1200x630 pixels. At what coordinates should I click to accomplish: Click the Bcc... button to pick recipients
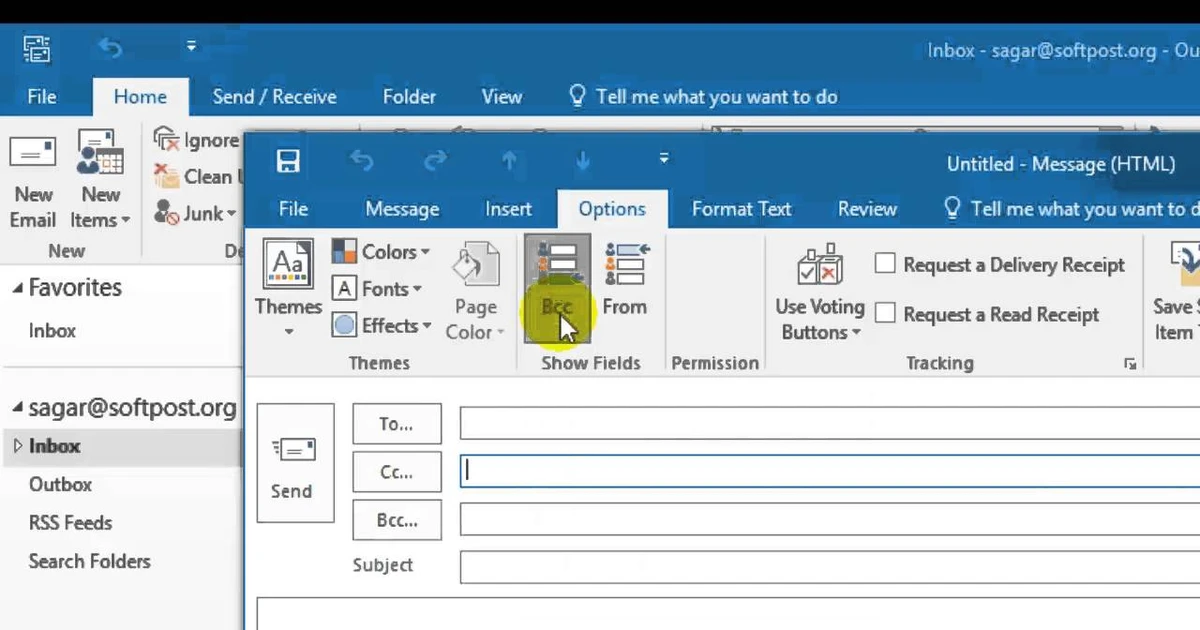(396, 519)
